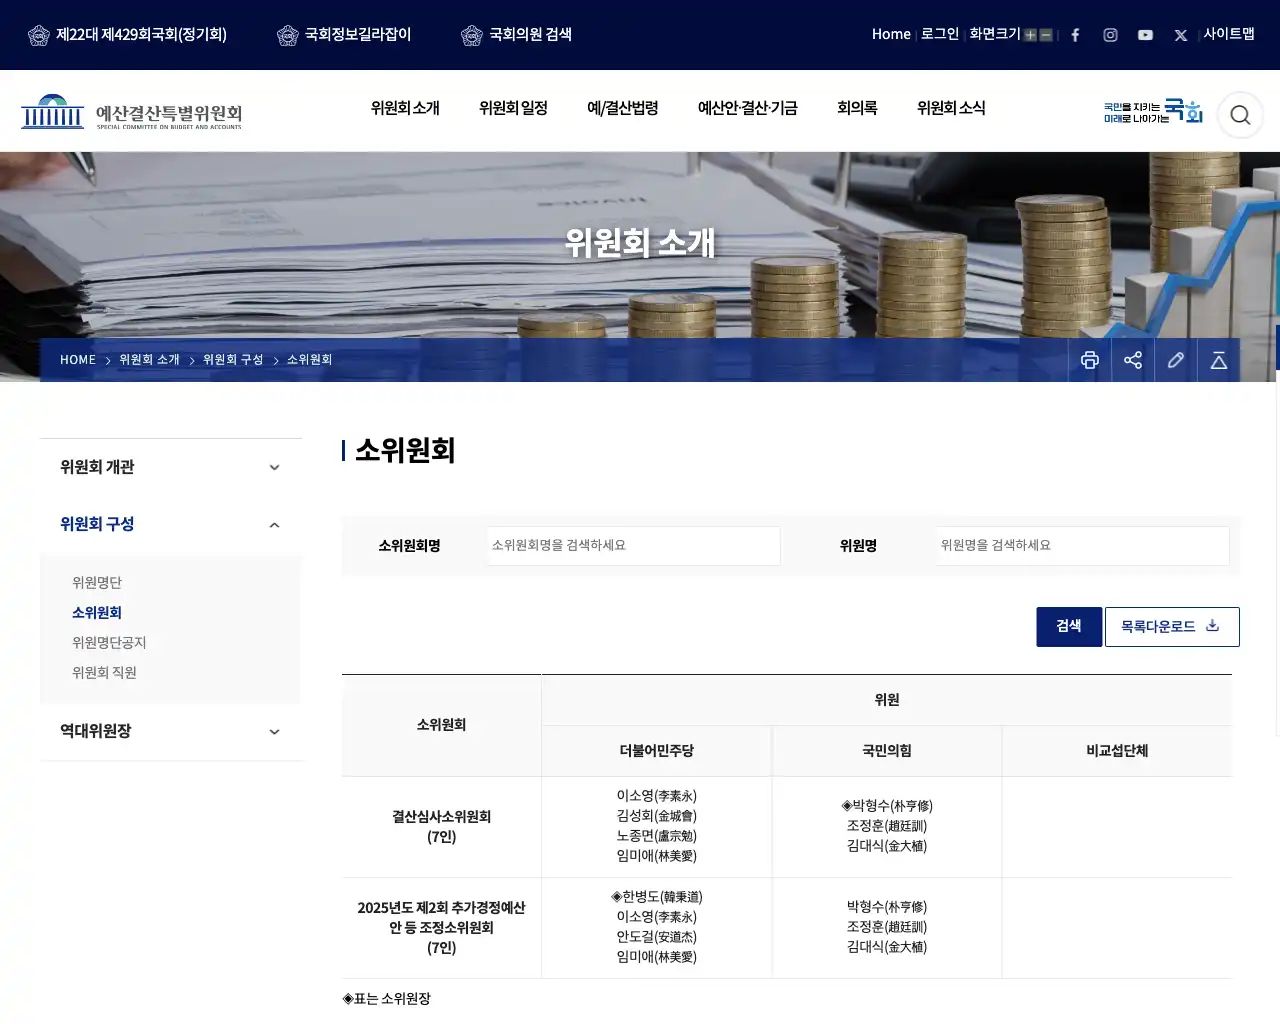This screenshot has height=1024, width=1280.
Task: Select 위원명단 in the sidebar submenu
Action: (x=97, y=582)
